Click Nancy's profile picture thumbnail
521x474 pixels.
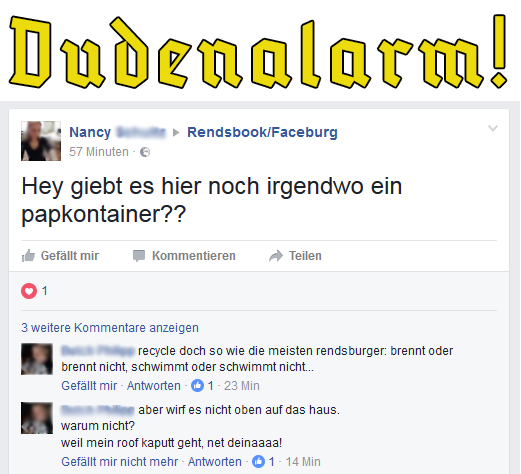(x=41, y=141)
